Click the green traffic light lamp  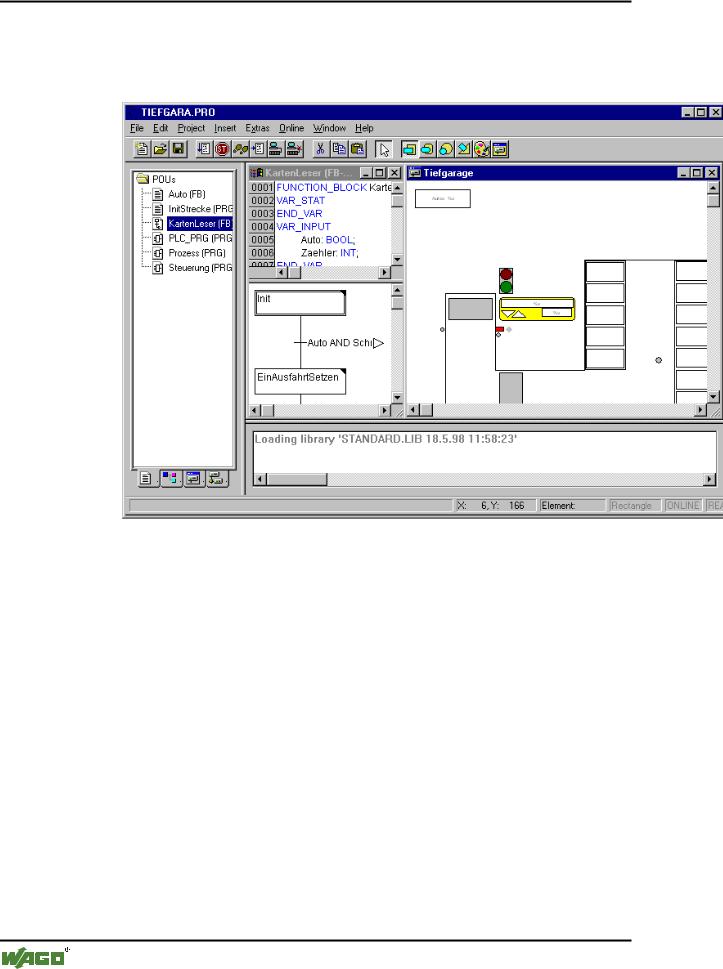[506, 287]
